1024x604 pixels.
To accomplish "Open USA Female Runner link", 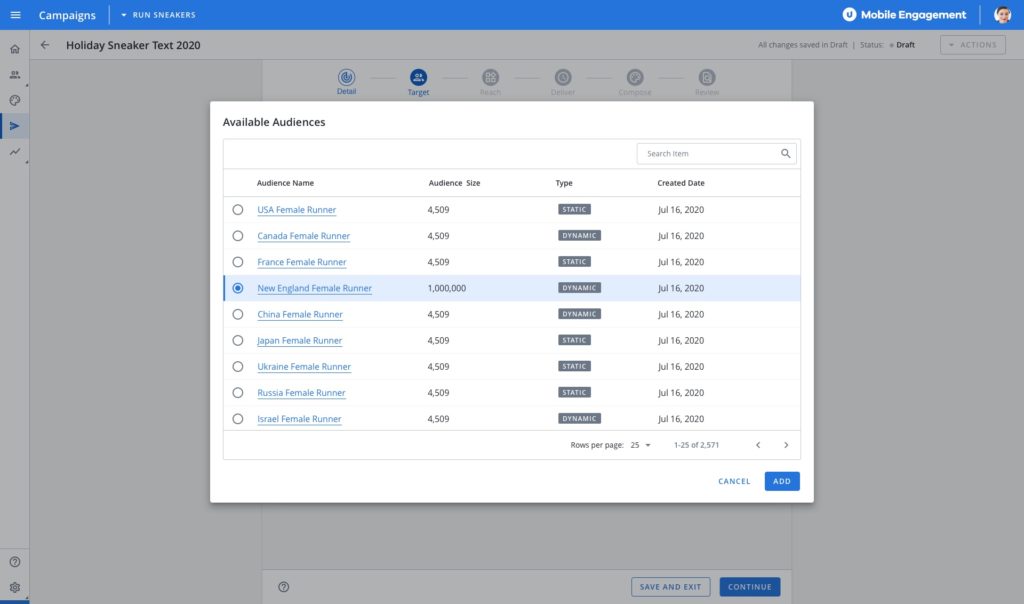I will coord(296,210).
